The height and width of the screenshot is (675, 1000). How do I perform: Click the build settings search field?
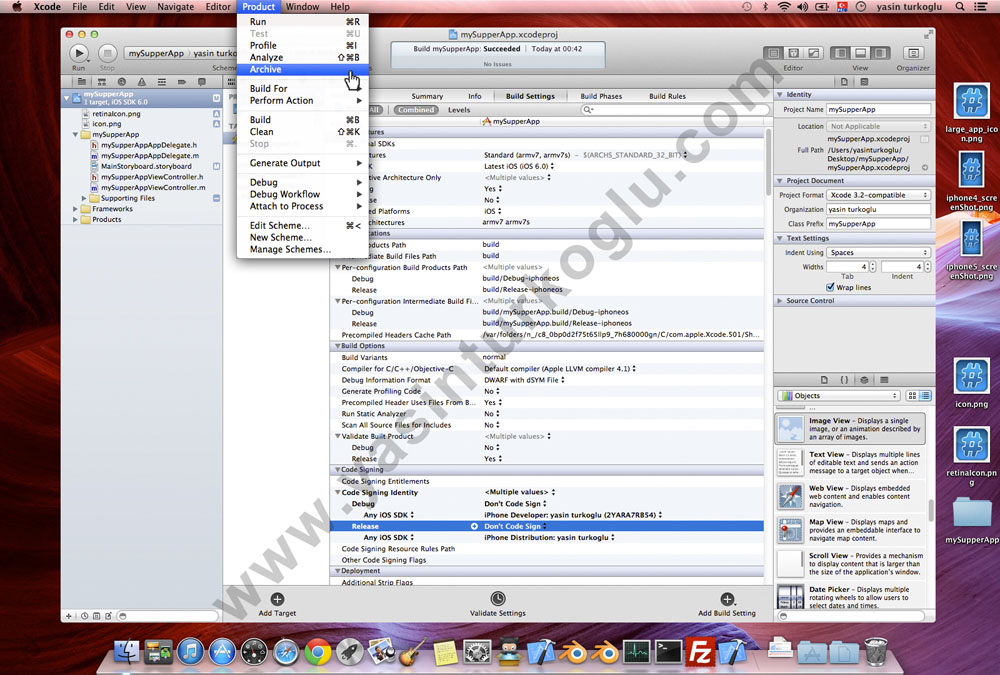point(674,110)
